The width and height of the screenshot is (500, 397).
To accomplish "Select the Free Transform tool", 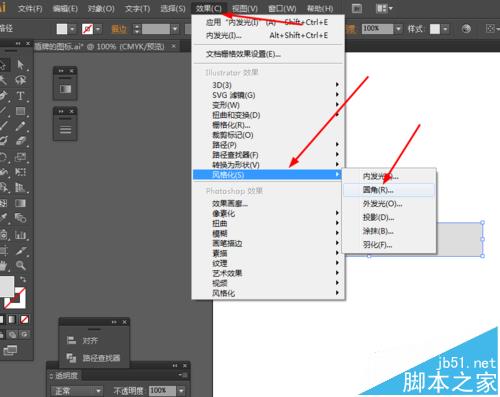I will pos(21,172).
